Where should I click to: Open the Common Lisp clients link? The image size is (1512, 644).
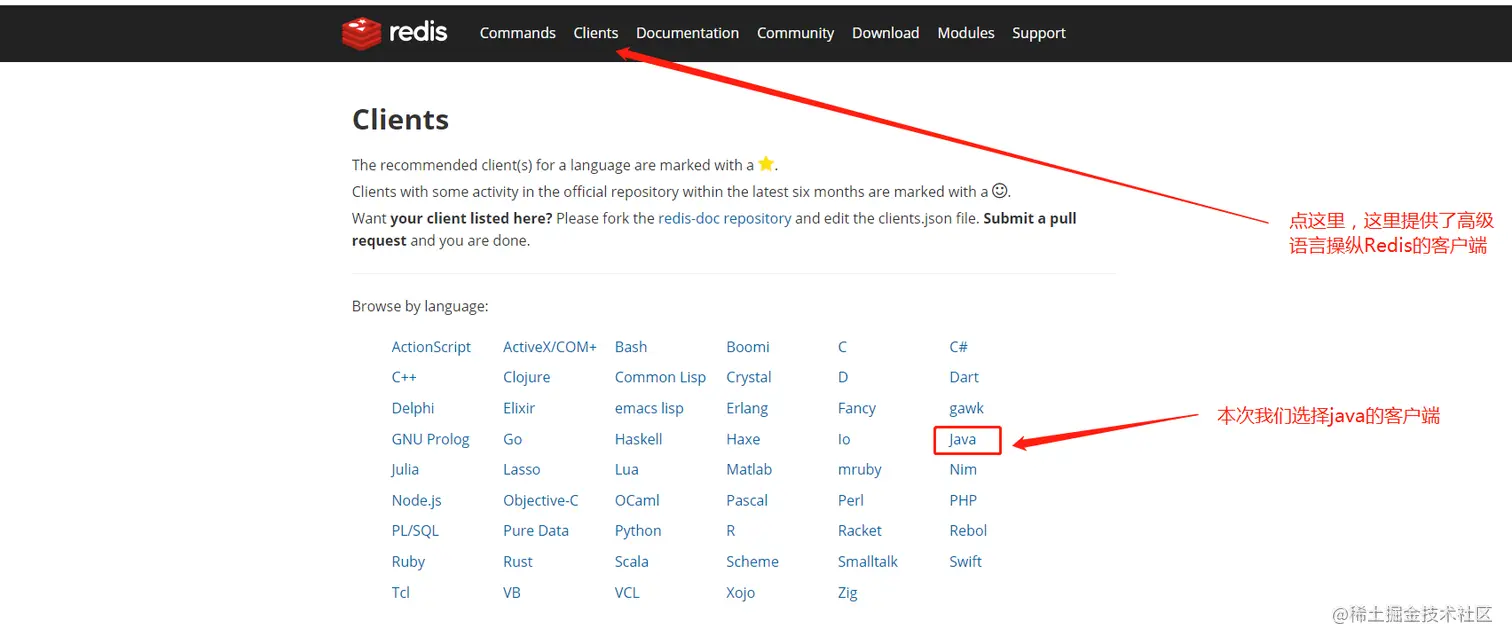[660, 377]
